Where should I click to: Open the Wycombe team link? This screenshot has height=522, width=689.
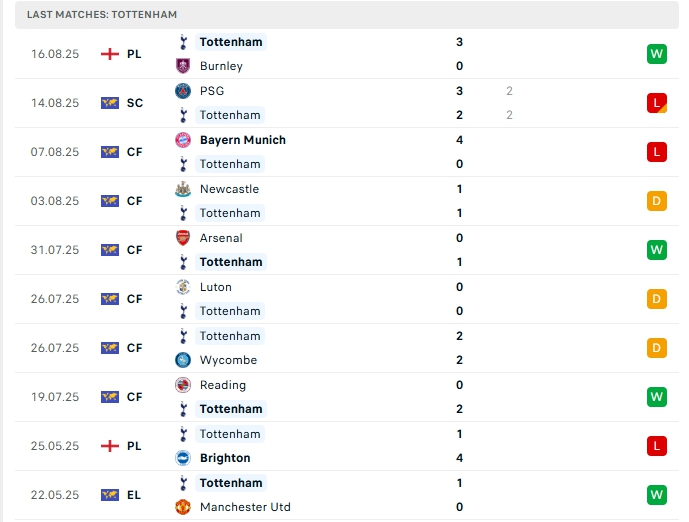click(x=228, y=360)
